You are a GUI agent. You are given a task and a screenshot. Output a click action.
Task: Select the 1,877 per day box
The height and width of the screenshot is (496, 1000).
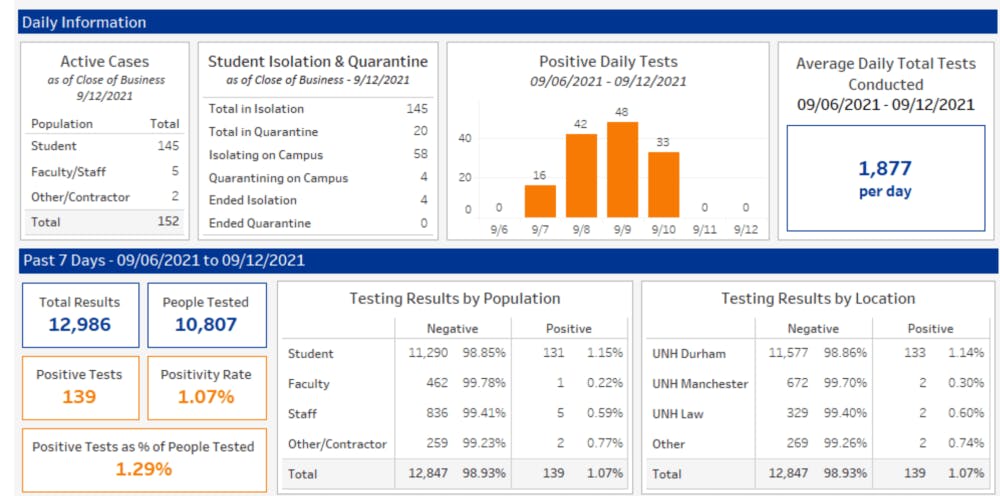point(885,178)
